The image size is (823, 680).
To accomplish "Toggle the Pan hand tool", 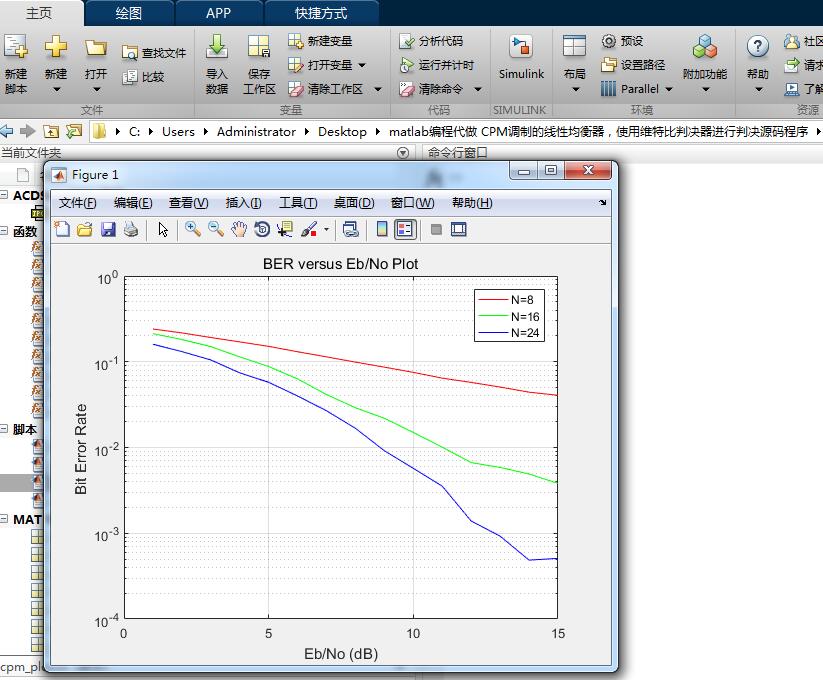I will coord(239,229).
